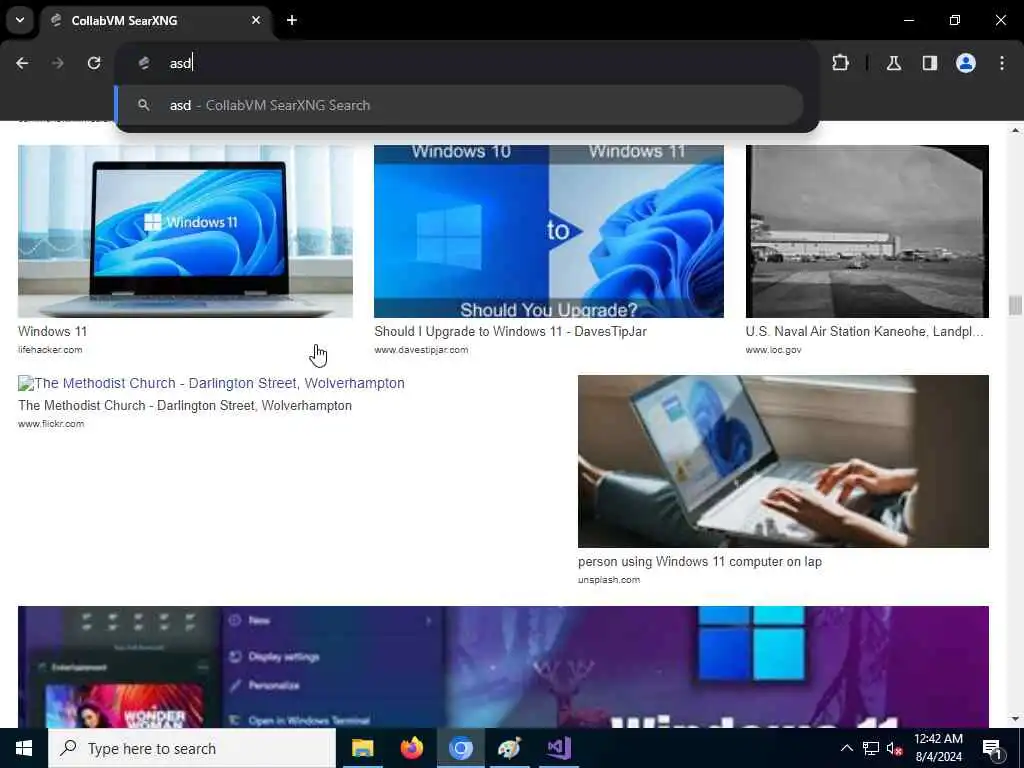
Task: Open the clock showing 12:42 AM
Action: (938, 748)
